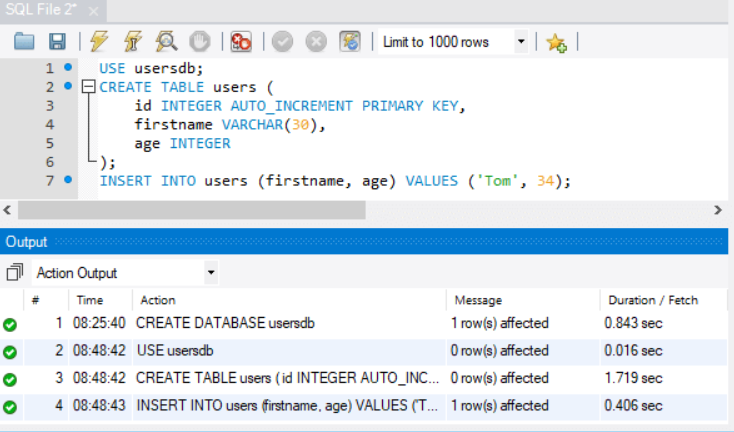Click the left arrow of horizontal scrollbar

(x=7, y=210)
